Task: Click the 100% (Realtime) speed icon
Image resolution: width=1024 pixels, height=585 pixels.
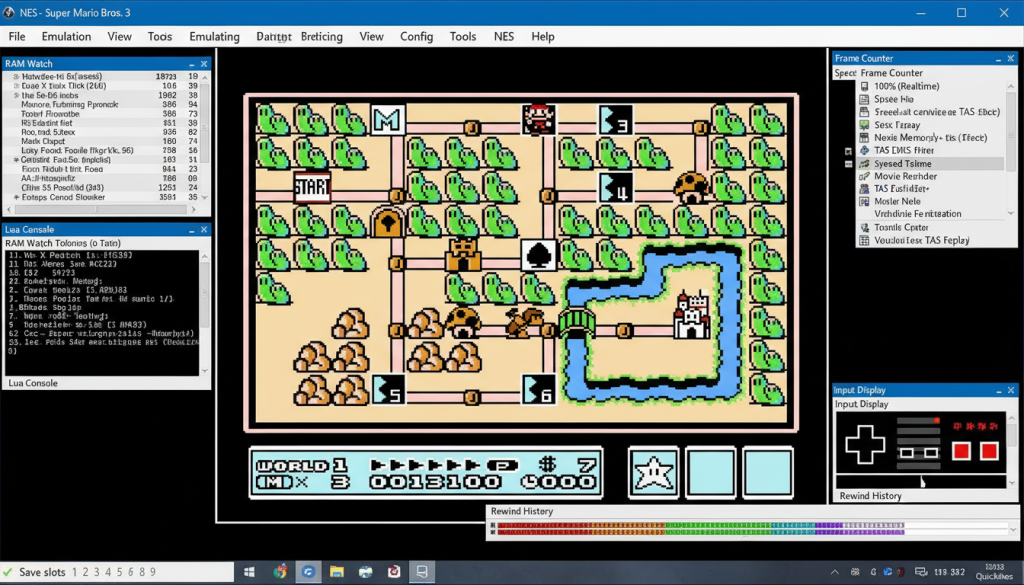Action: 865,86
